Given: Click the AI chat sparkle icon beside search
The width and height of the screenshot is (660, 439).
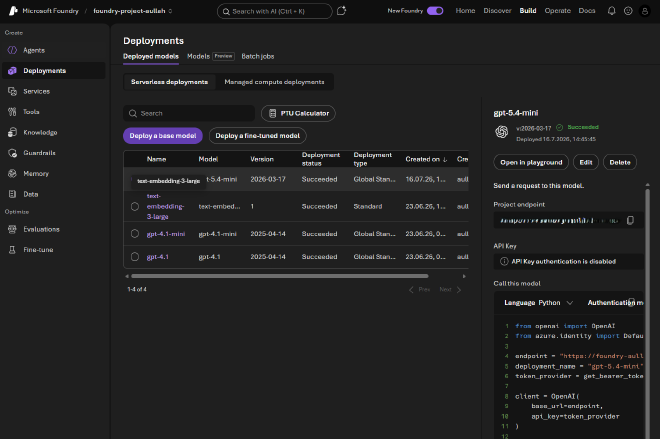Looking at the screenshot, I should coord(341,11).
